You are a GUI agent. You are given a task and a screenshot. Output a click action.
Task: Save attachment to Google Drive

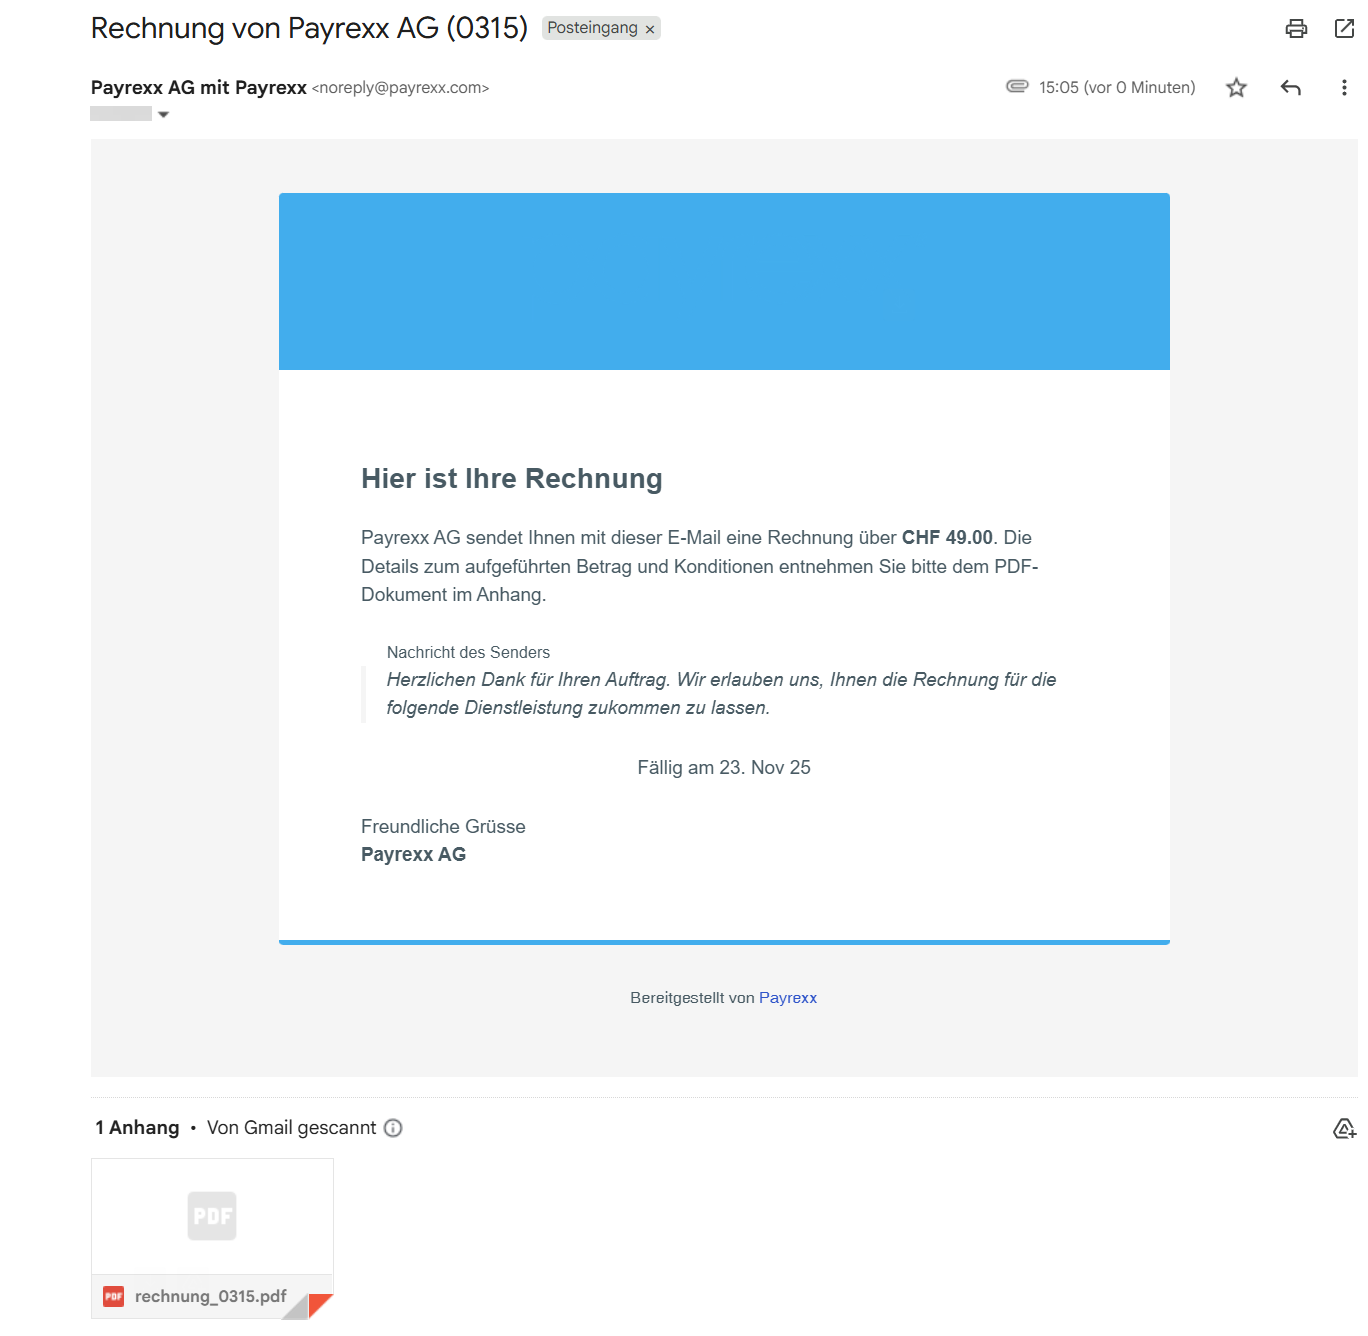1344,1129
